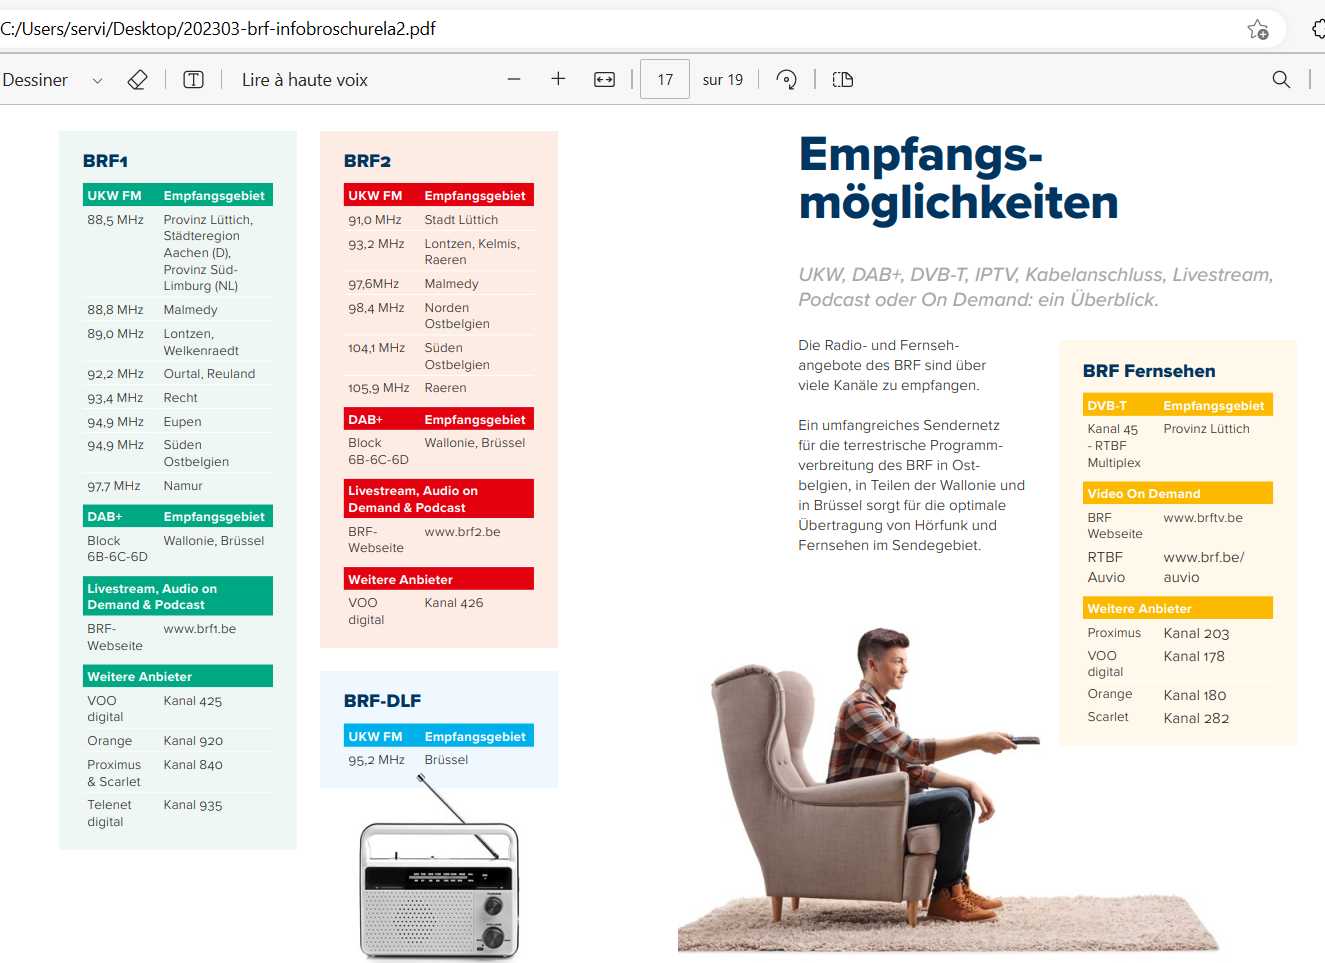Viewport: 1325px width, 963px height.
Task: Click the Provinz Lüttich DVB-T area
Action: pyautogui.click(x=1206, y=429)
